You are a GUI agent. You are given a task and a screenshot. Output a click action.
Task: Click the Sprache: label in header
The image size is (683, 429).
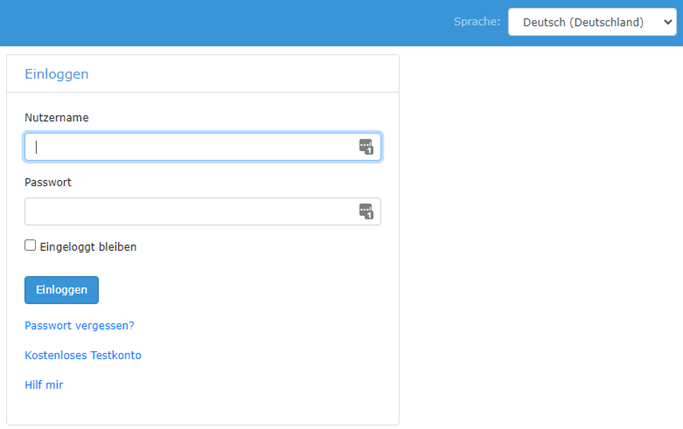point(477,22)
